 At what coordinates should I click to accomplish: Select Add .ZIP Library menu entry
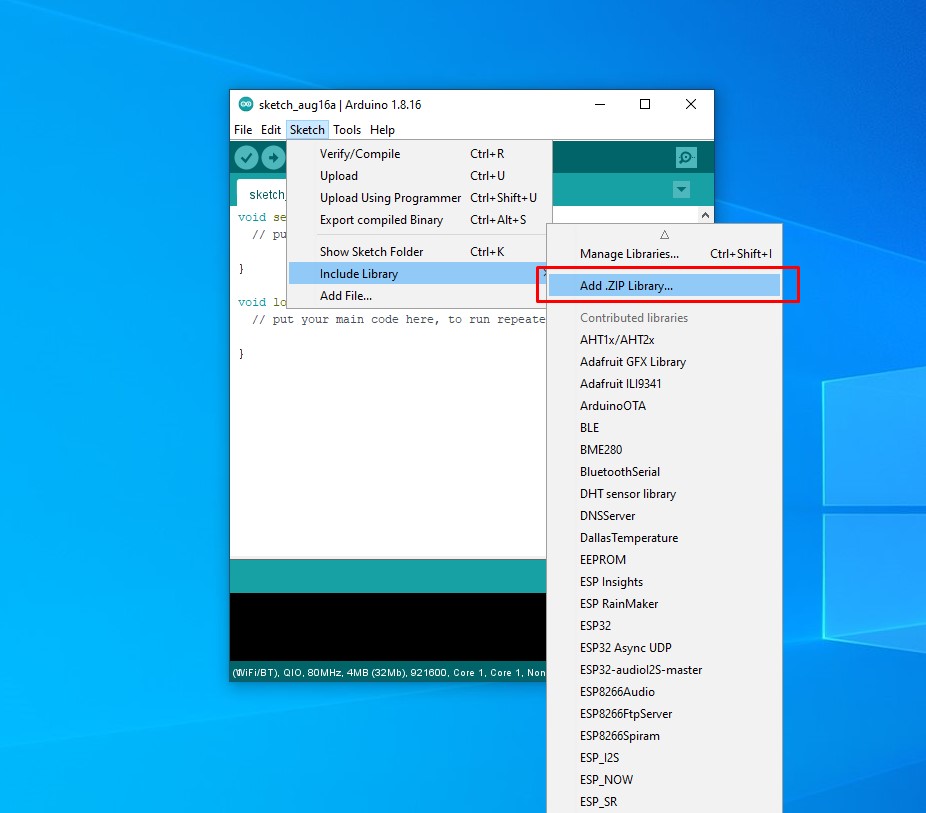(626, 286)
